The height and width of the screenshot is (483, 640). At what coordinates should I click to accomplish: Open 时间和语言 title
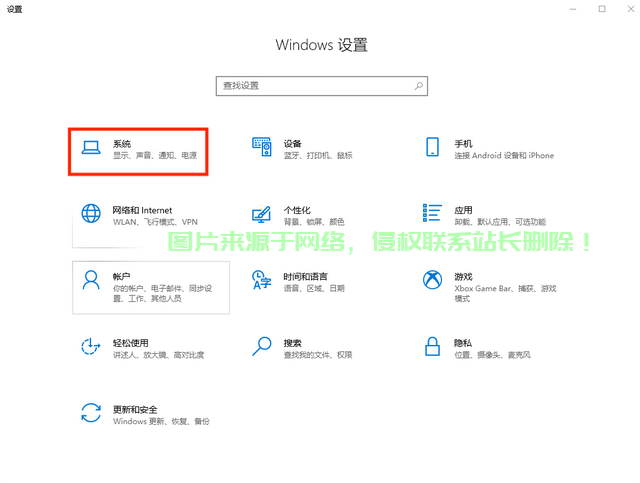[x=306, y=277]
